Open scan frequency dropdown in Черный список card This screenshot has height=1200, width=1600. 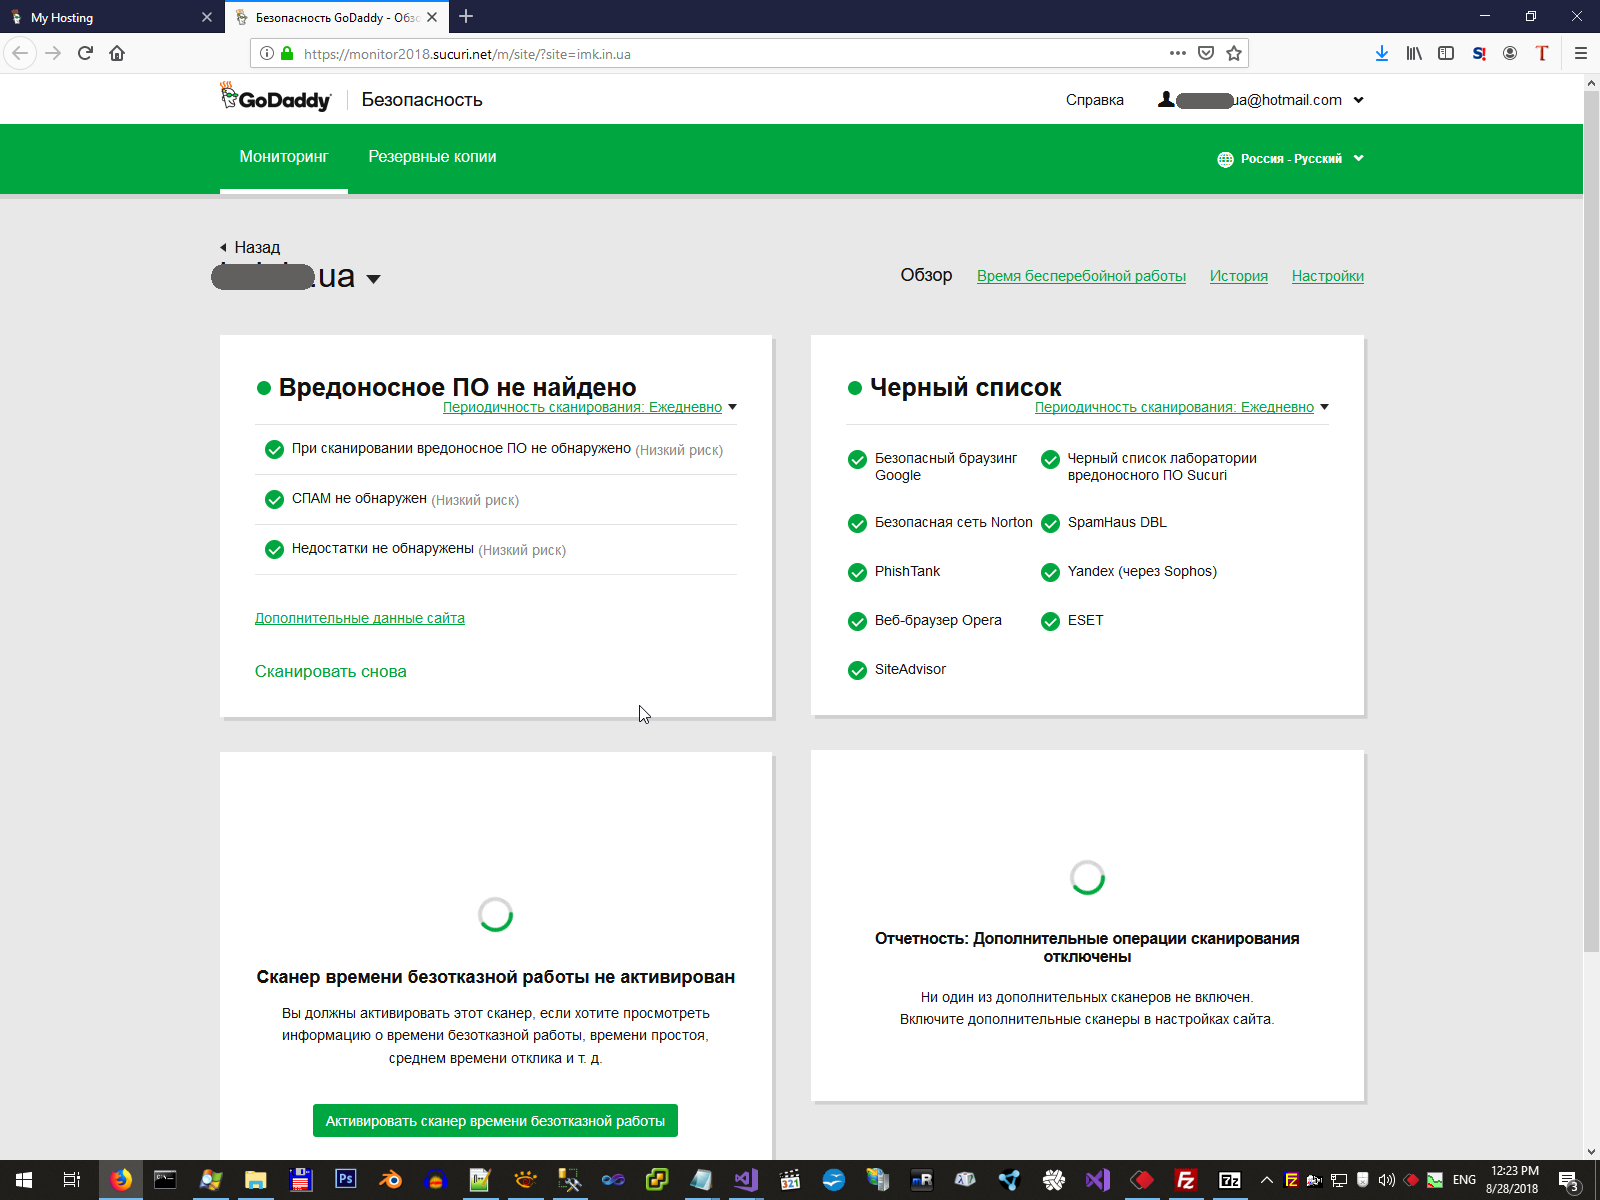1182,407
